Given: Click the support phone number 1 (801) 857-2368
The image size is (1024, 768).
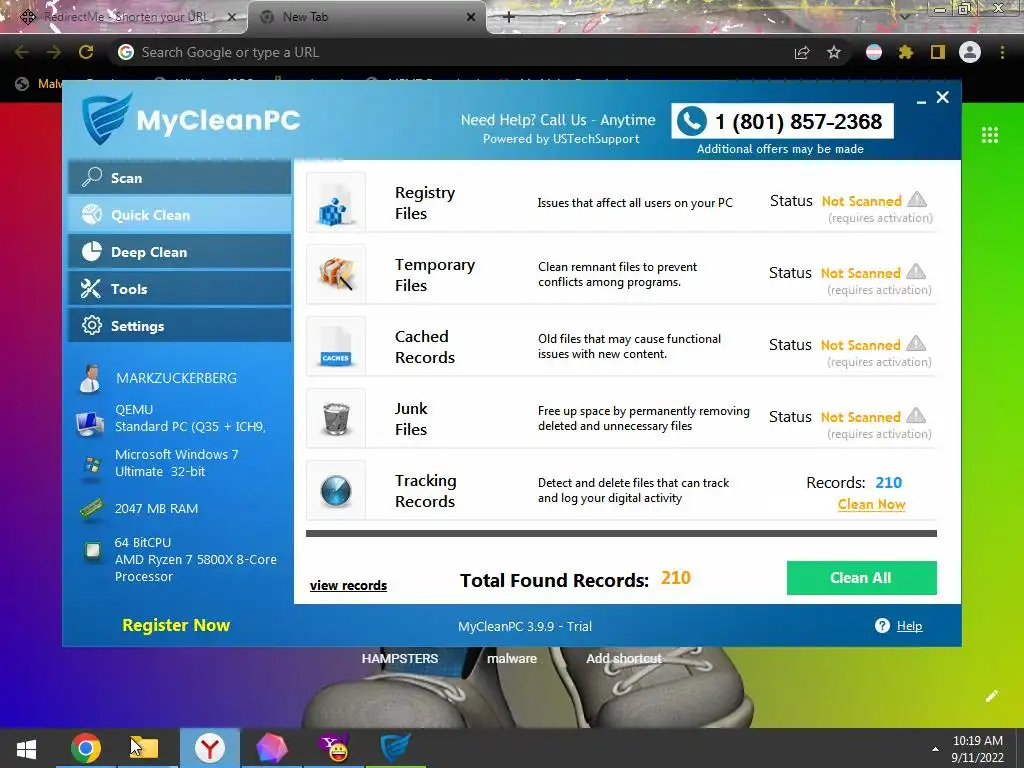Looking at the screenshot, I should (x=799, y=121).
